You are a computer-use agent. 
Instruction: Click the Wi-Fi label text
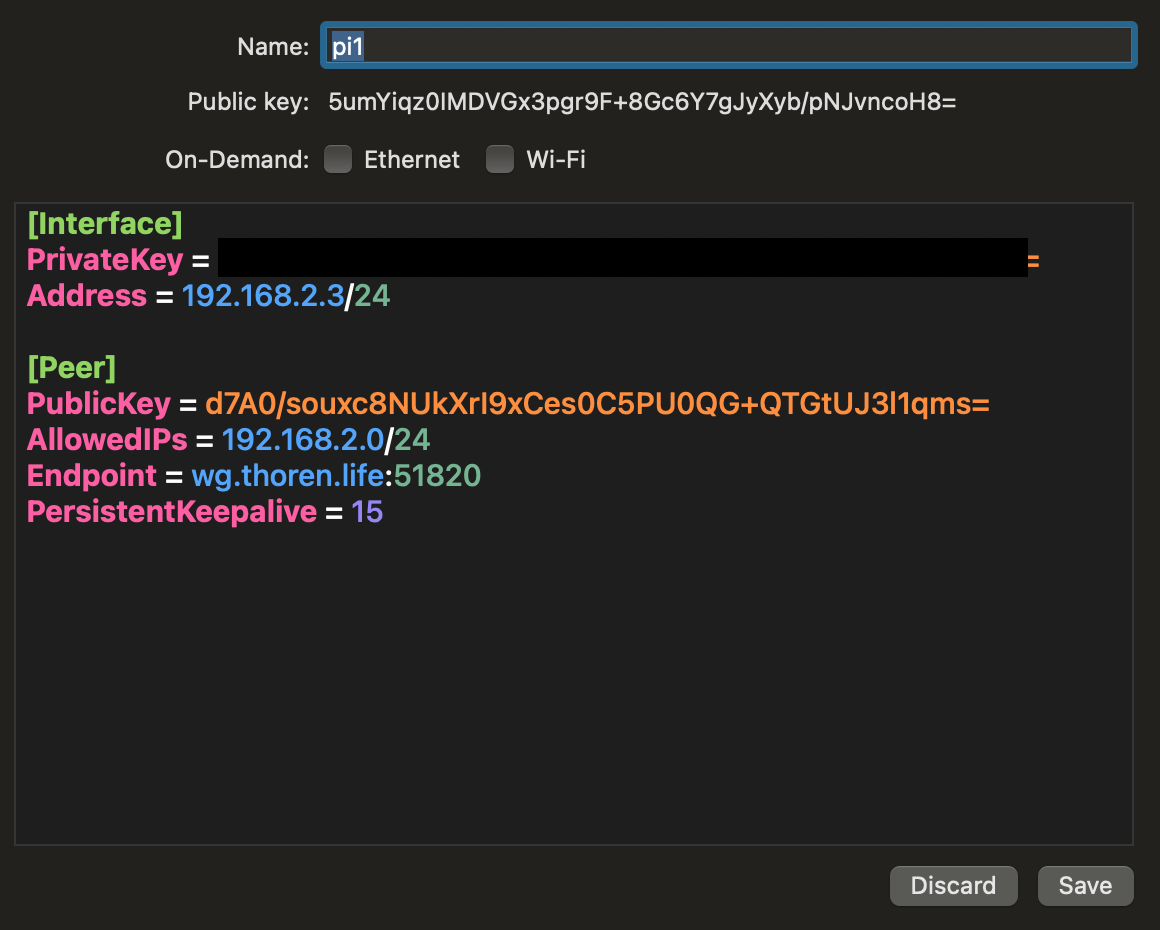click(x=556, y=160)
